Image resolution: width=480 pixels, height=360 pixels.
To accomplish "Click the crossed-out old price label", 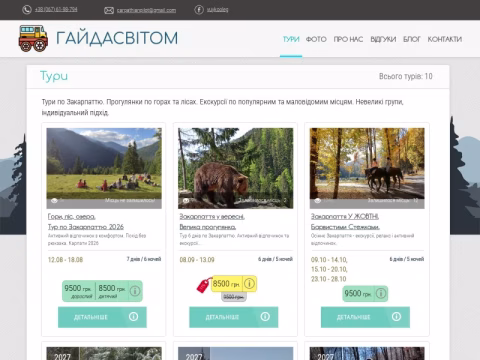I will (234, 297).
